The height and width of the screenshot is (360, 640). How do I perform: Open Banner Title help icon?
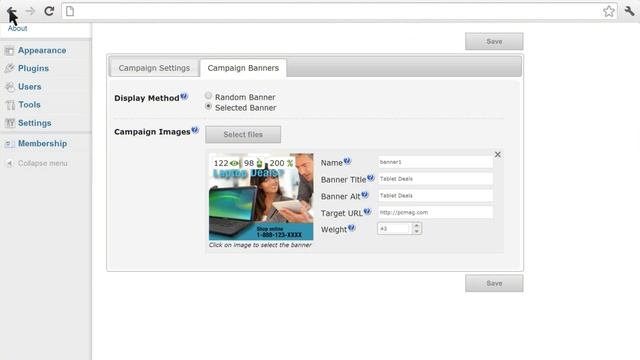tap(371, 178)
